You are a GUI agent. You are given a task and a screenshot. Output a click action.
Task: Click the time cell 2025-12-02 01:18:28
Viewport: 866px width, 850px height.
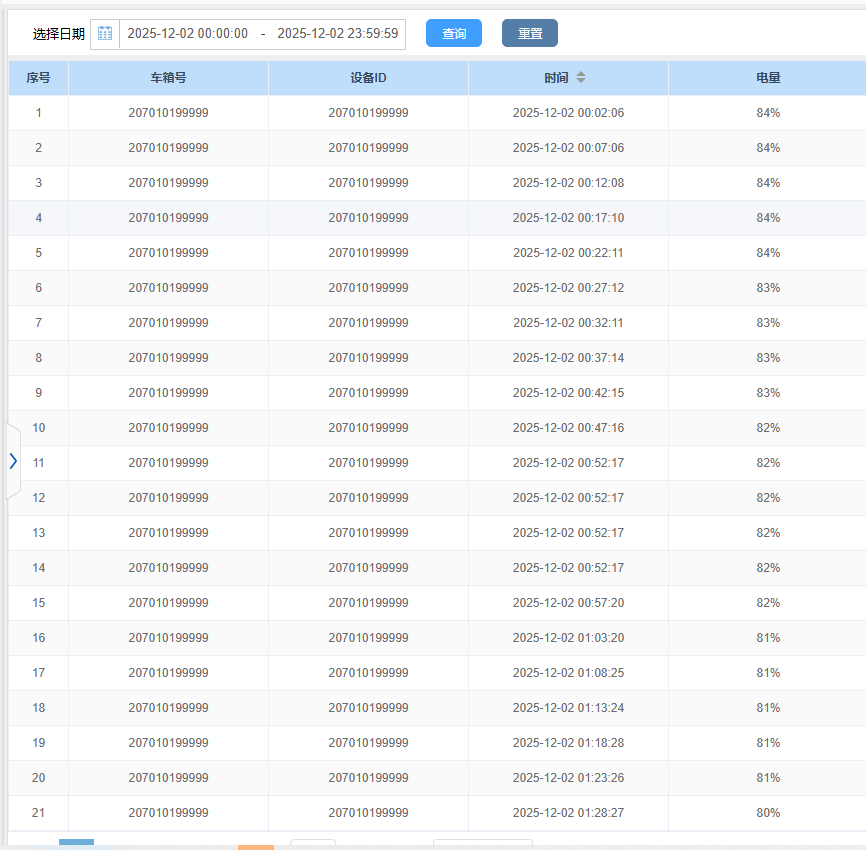click(x=568, y=743)
